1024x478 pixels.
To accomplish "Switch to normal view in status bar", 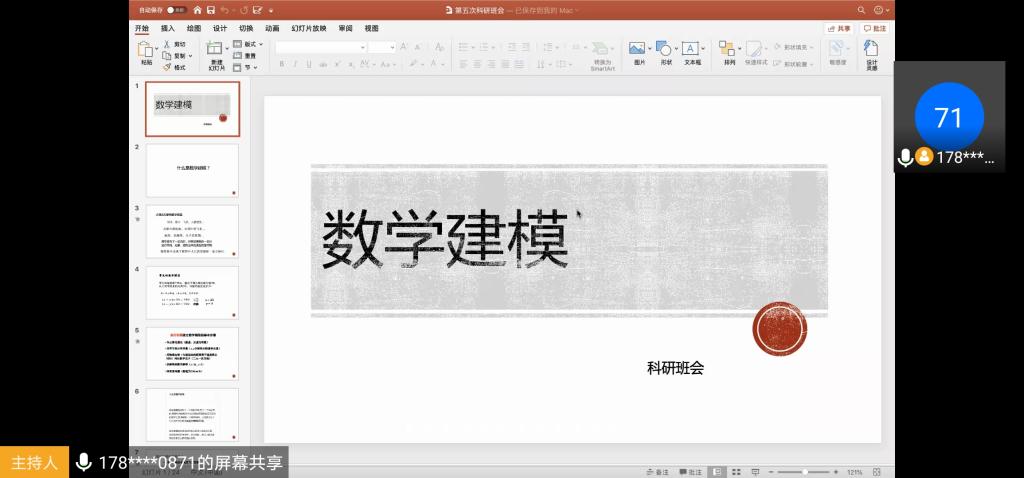I will pos(718,471).
